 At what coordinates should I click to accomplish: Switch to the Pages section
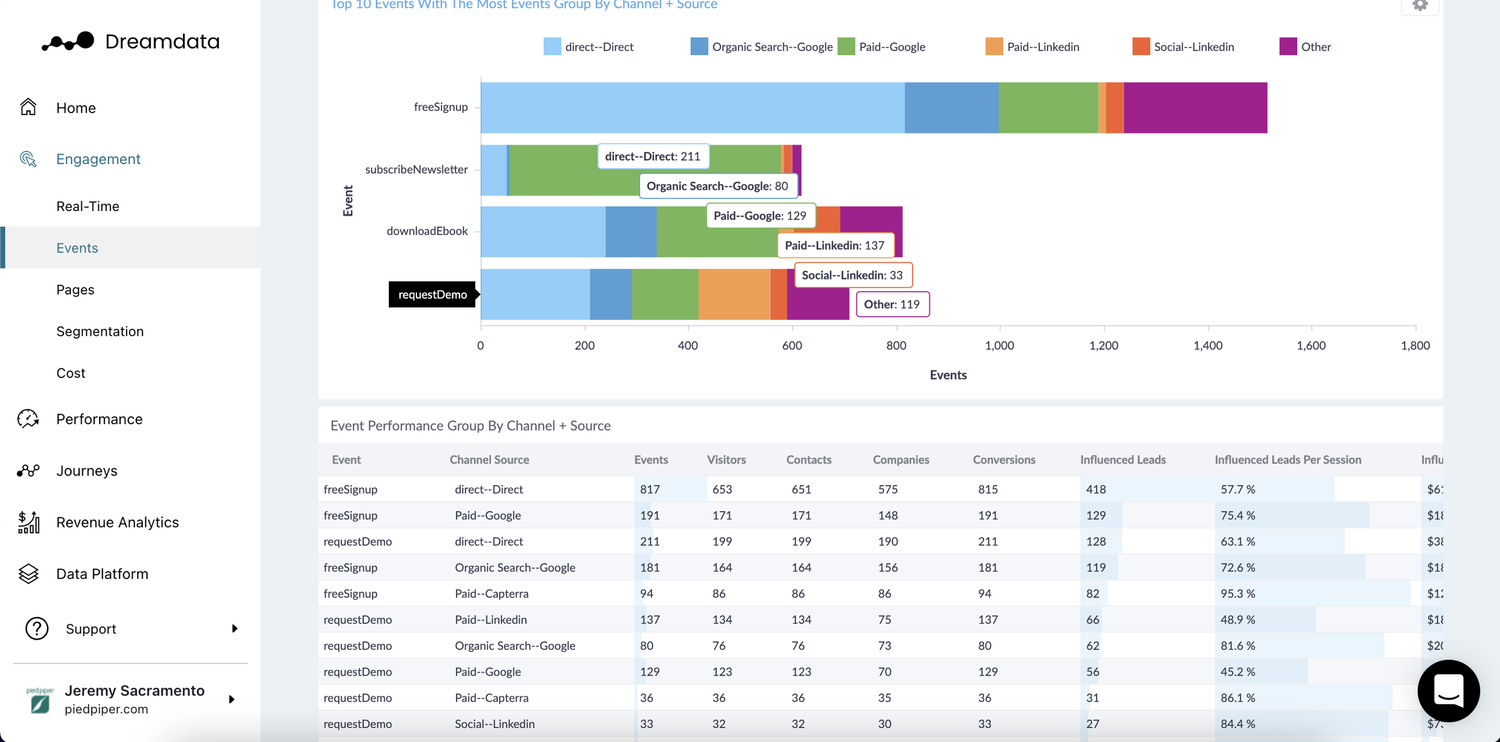pyautogui.click(x=75, y=289)
